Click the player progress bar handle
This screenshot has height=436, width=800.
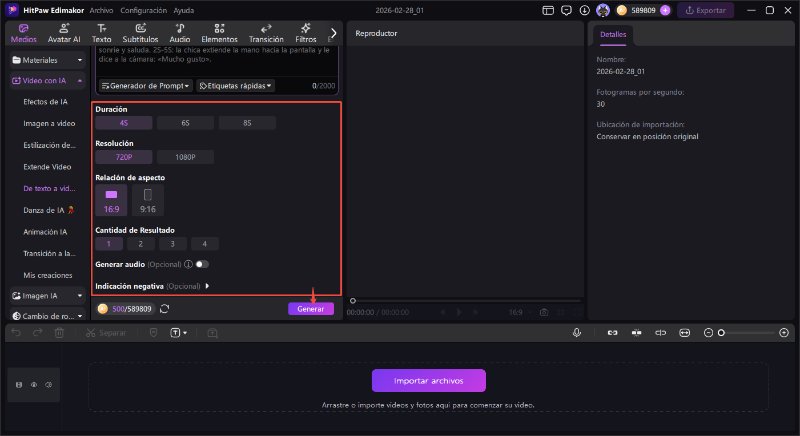[x=353, y=301]
